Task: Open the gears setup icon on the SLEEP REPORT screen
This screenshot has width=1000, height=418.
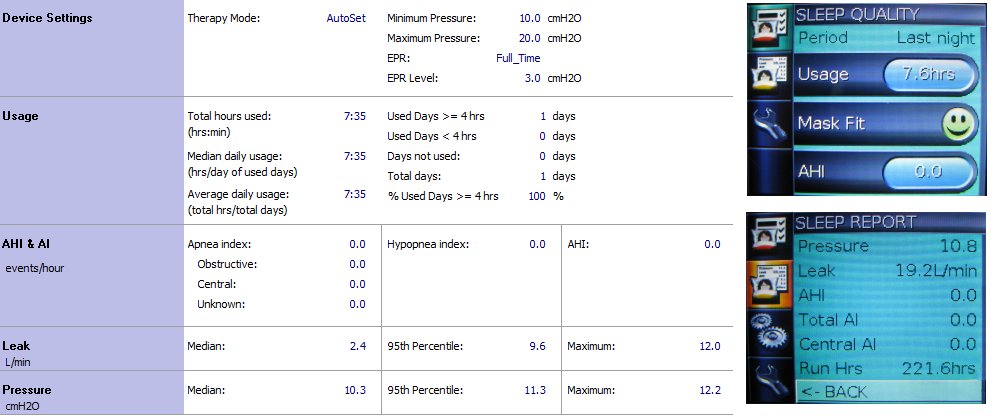Action: [x=770, y=331]
